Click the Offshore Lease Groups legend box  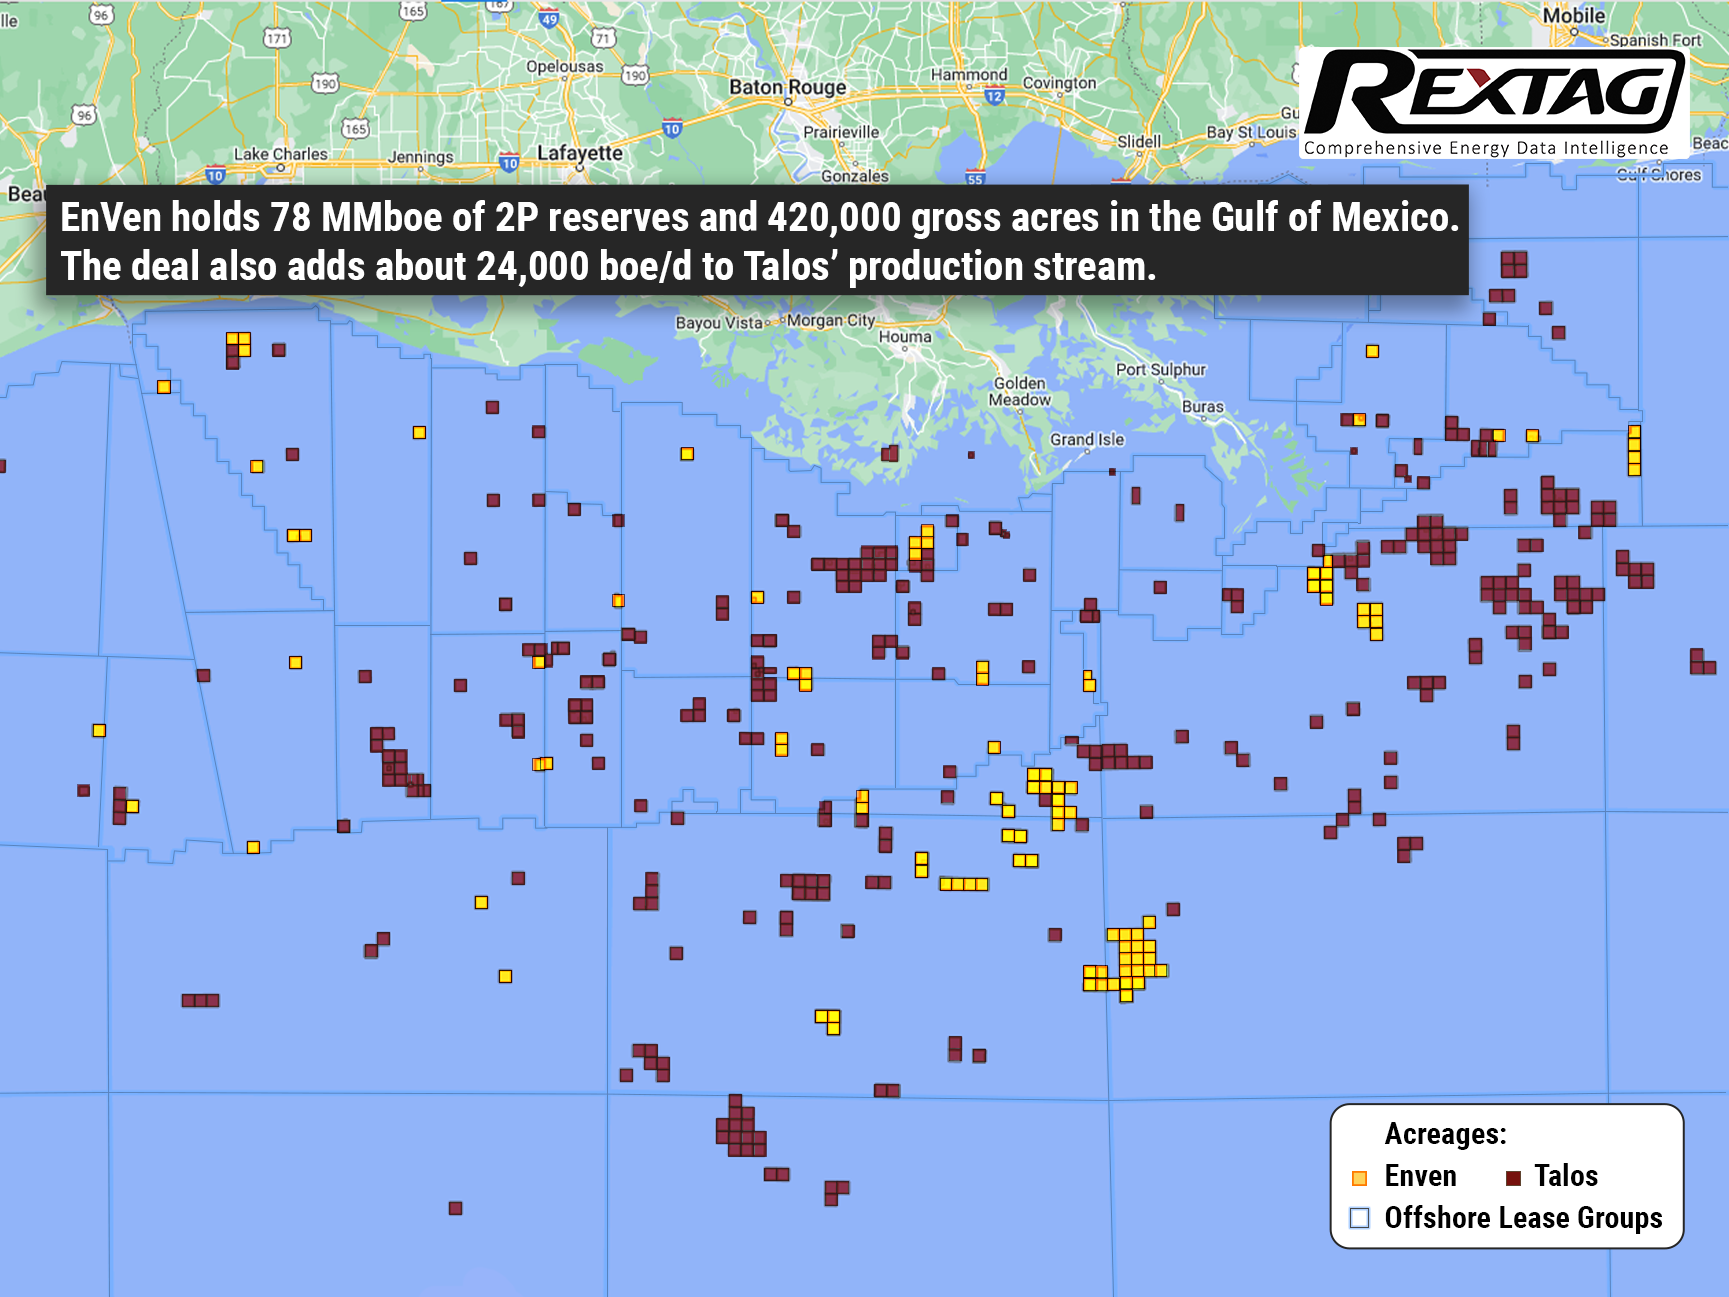tap(1360, 1218)
